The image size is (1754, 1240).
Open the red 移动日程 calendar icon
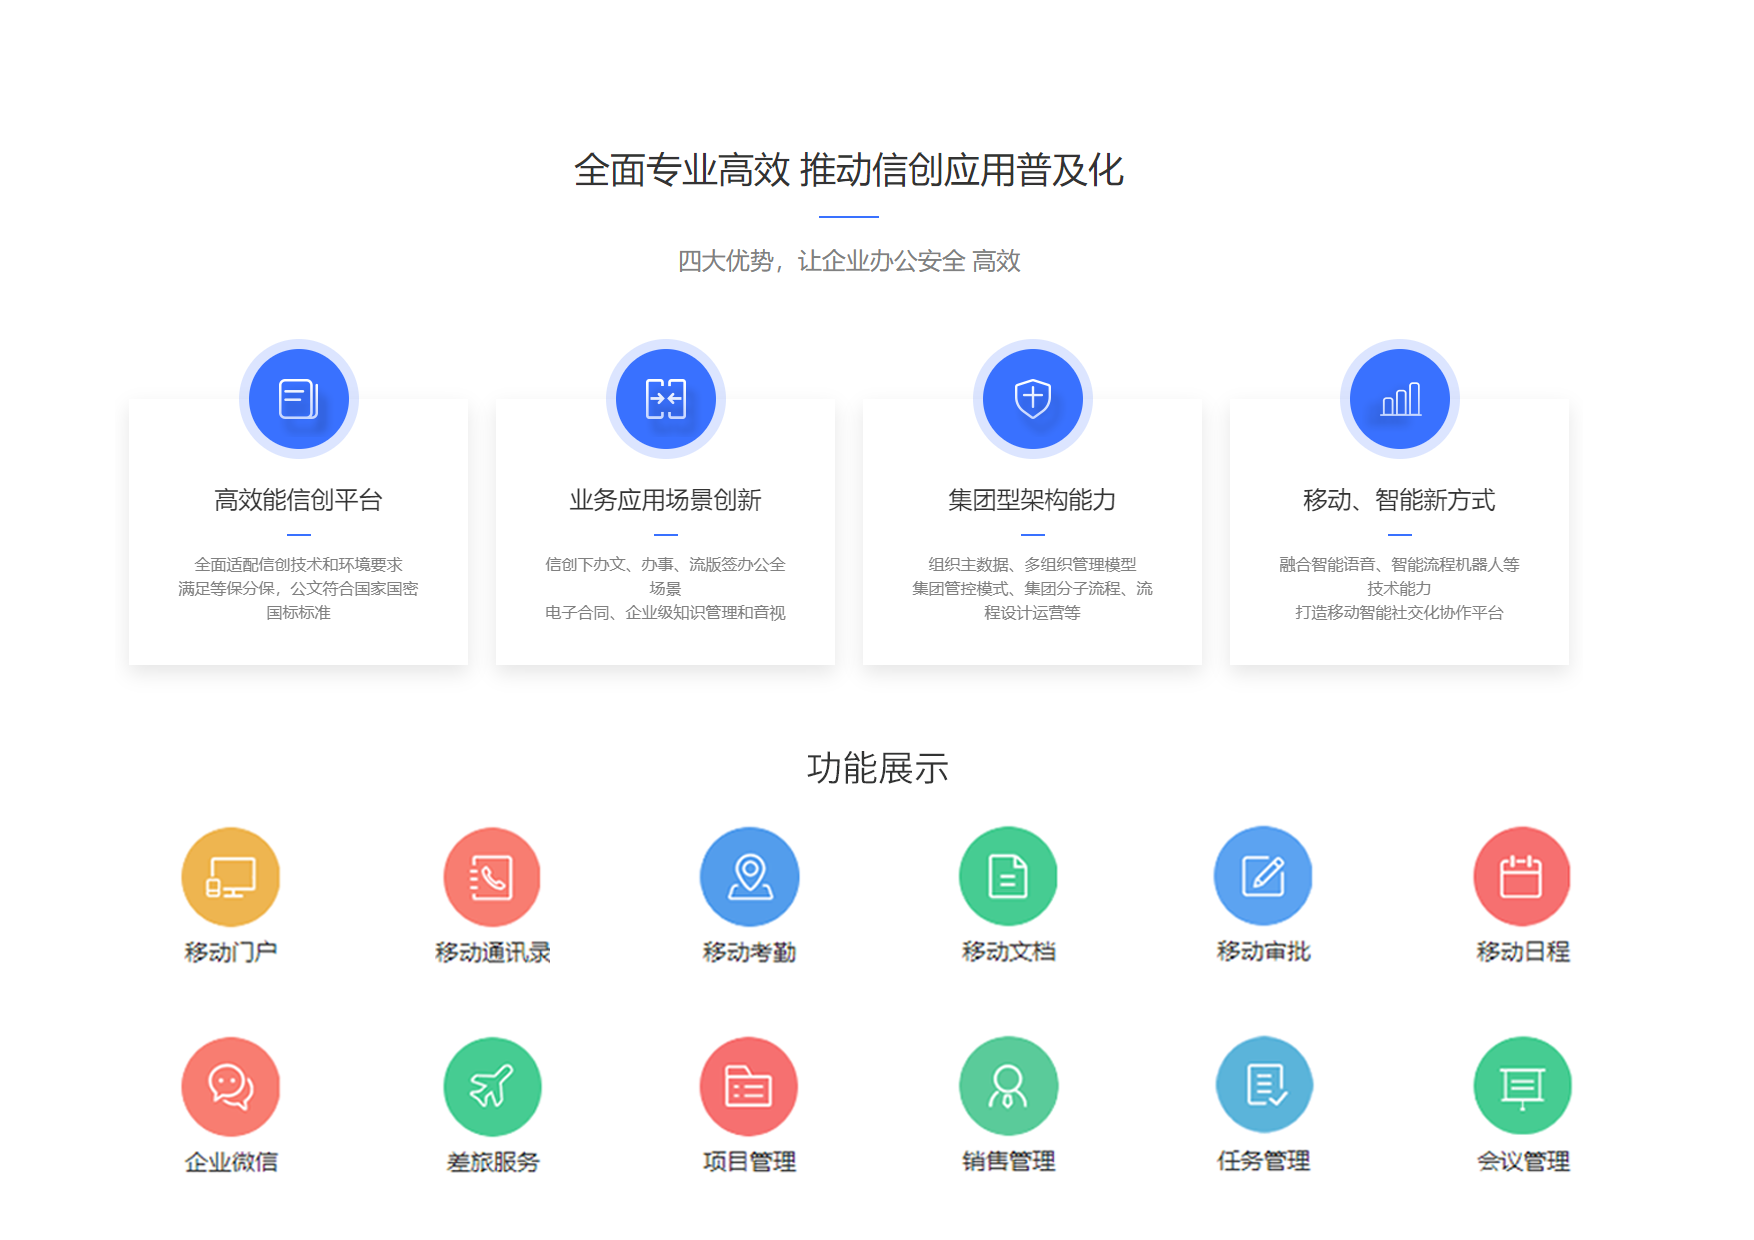tap(1521, 877)
